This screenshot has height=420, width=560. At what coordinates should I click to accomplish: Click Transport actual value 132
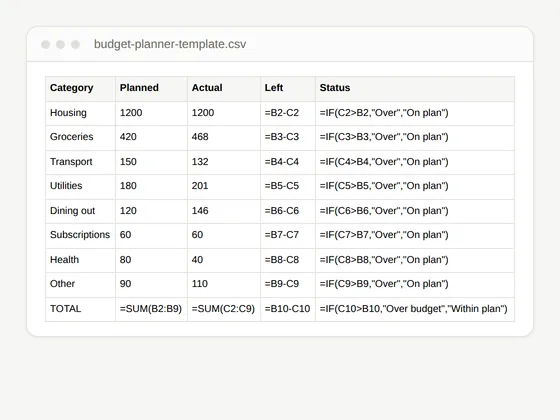click(x=224, y=162)
